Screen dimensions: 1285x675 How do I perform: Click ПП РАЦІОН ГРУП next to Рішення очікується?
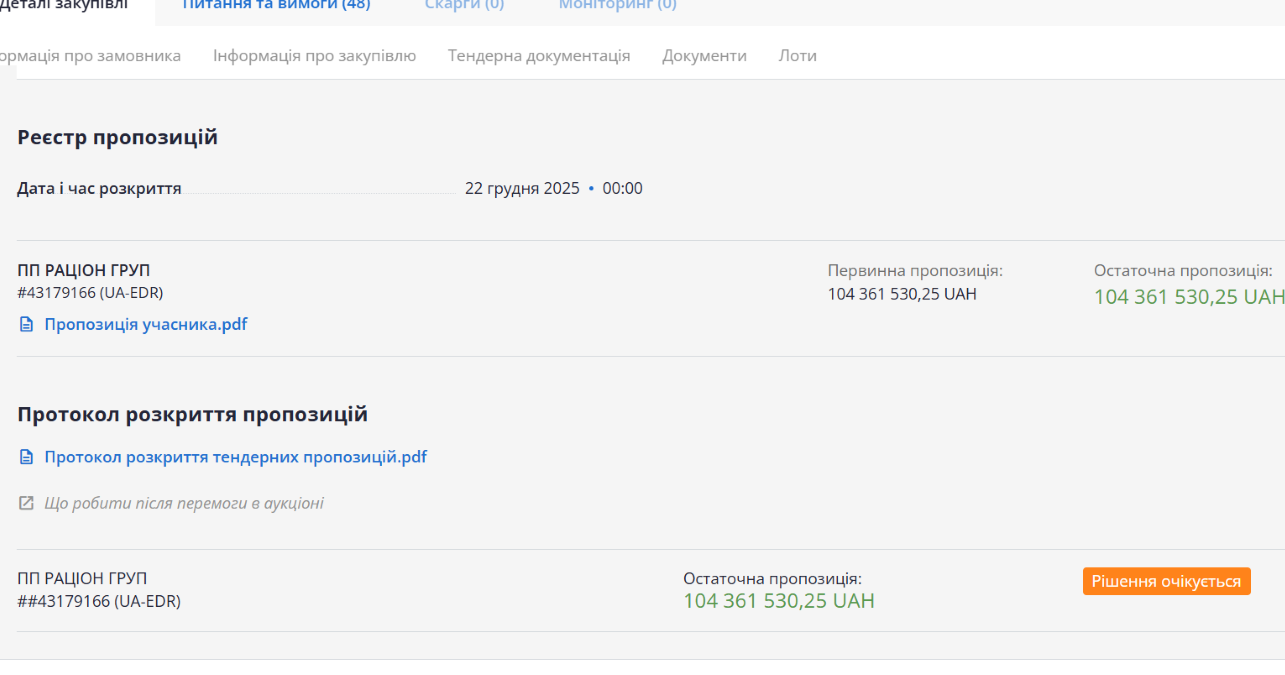click(x=82, y=579)
